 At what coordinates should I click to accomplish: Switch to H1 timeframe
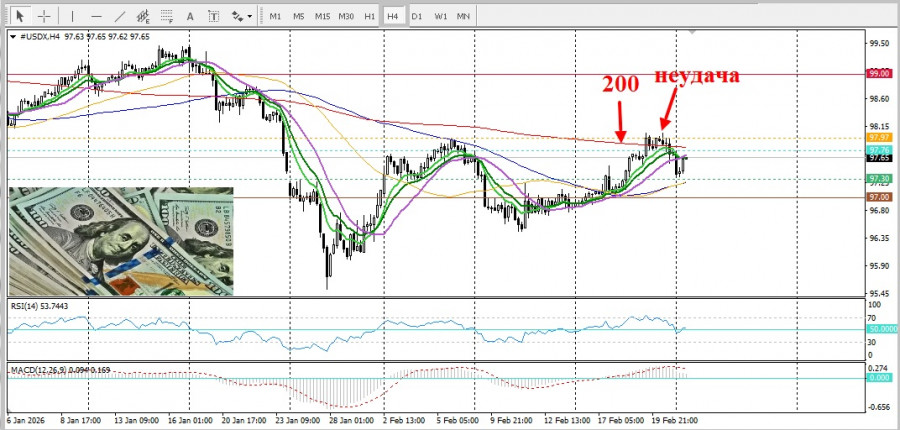tap(370, 16)
